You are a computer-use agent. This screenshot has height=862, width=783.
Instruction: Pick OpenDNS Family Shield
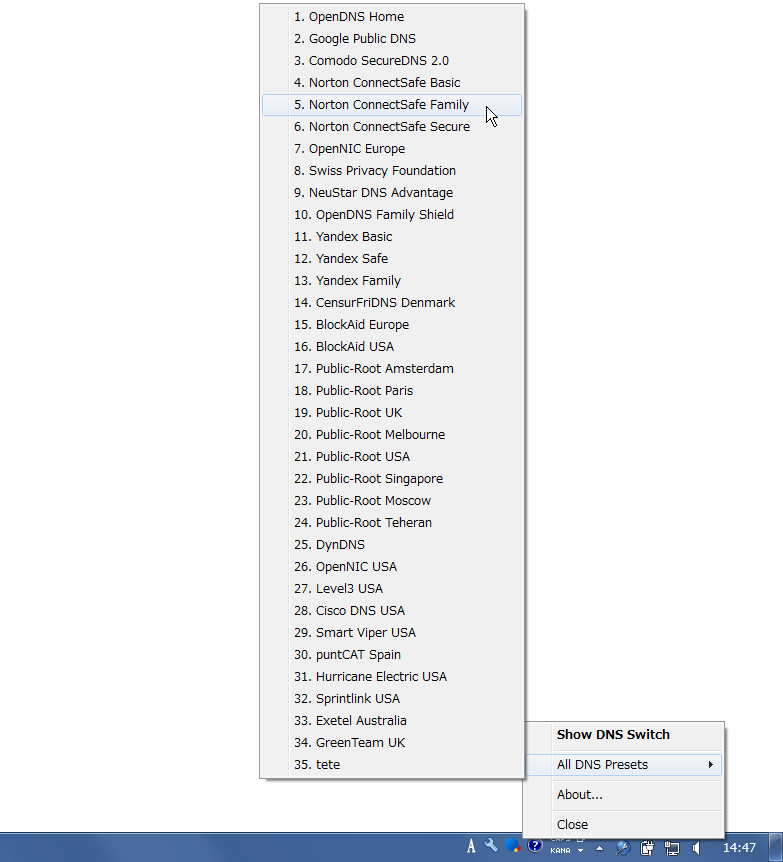[x=392, y=215]
